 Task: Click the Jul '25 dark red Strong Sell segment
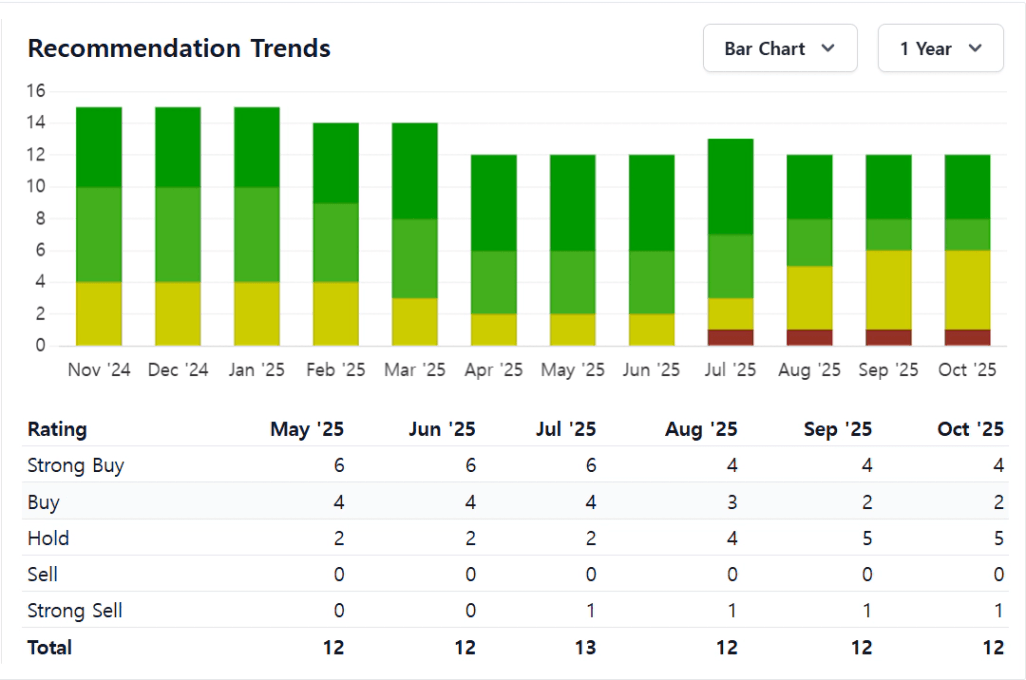[x=730, y=338]
